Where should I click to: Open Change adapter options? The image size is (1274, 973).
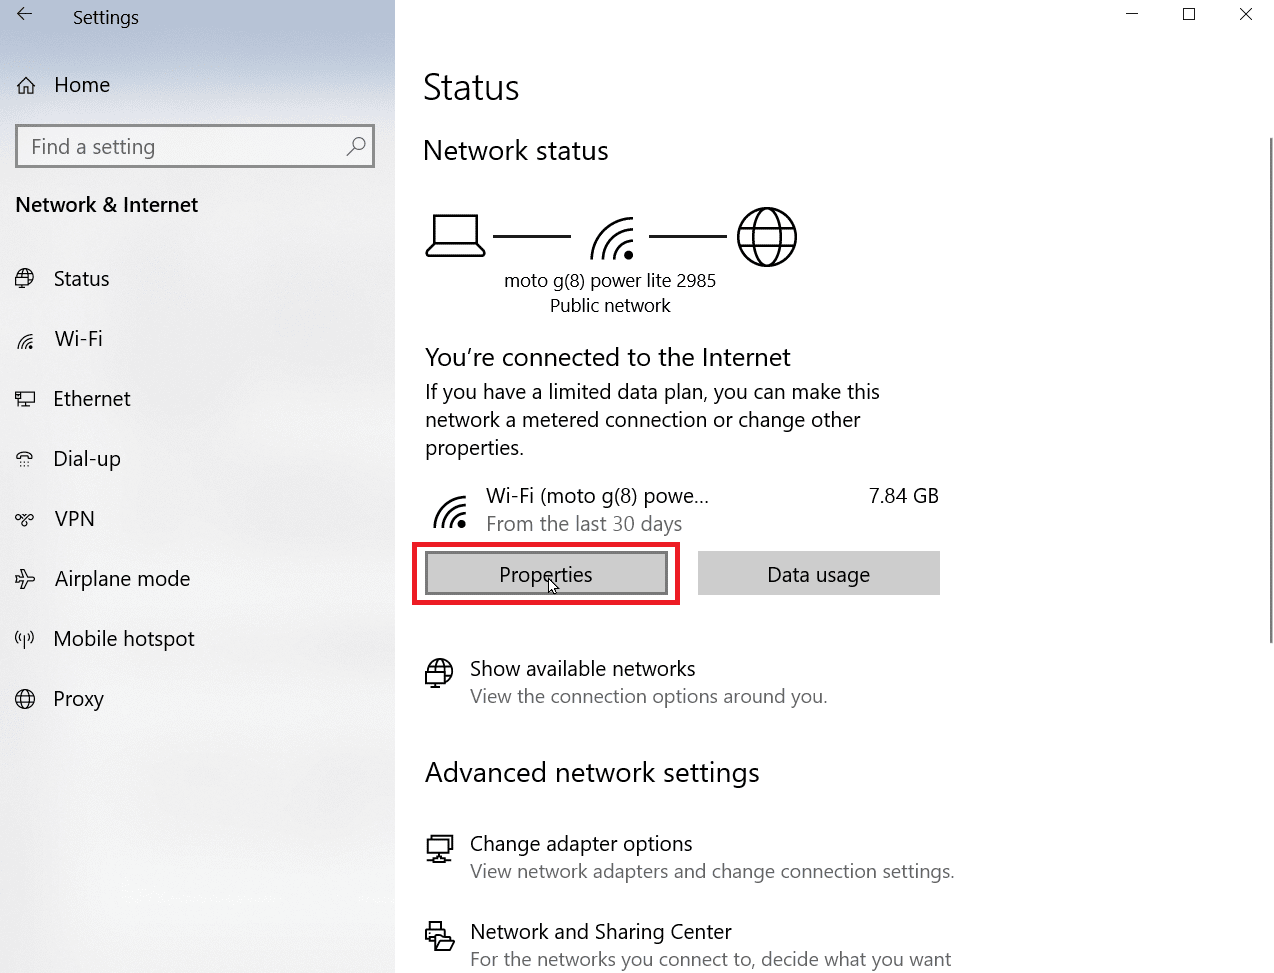(581, 844)
